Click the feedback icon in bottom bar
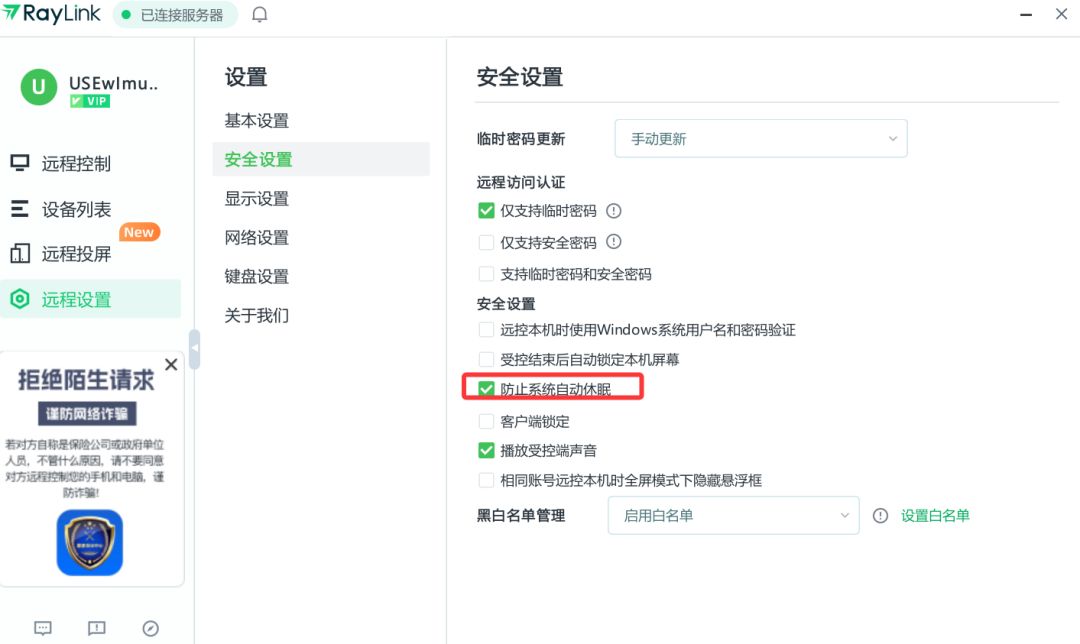This screenshot has height=644, width=1080. click(97, 628)
